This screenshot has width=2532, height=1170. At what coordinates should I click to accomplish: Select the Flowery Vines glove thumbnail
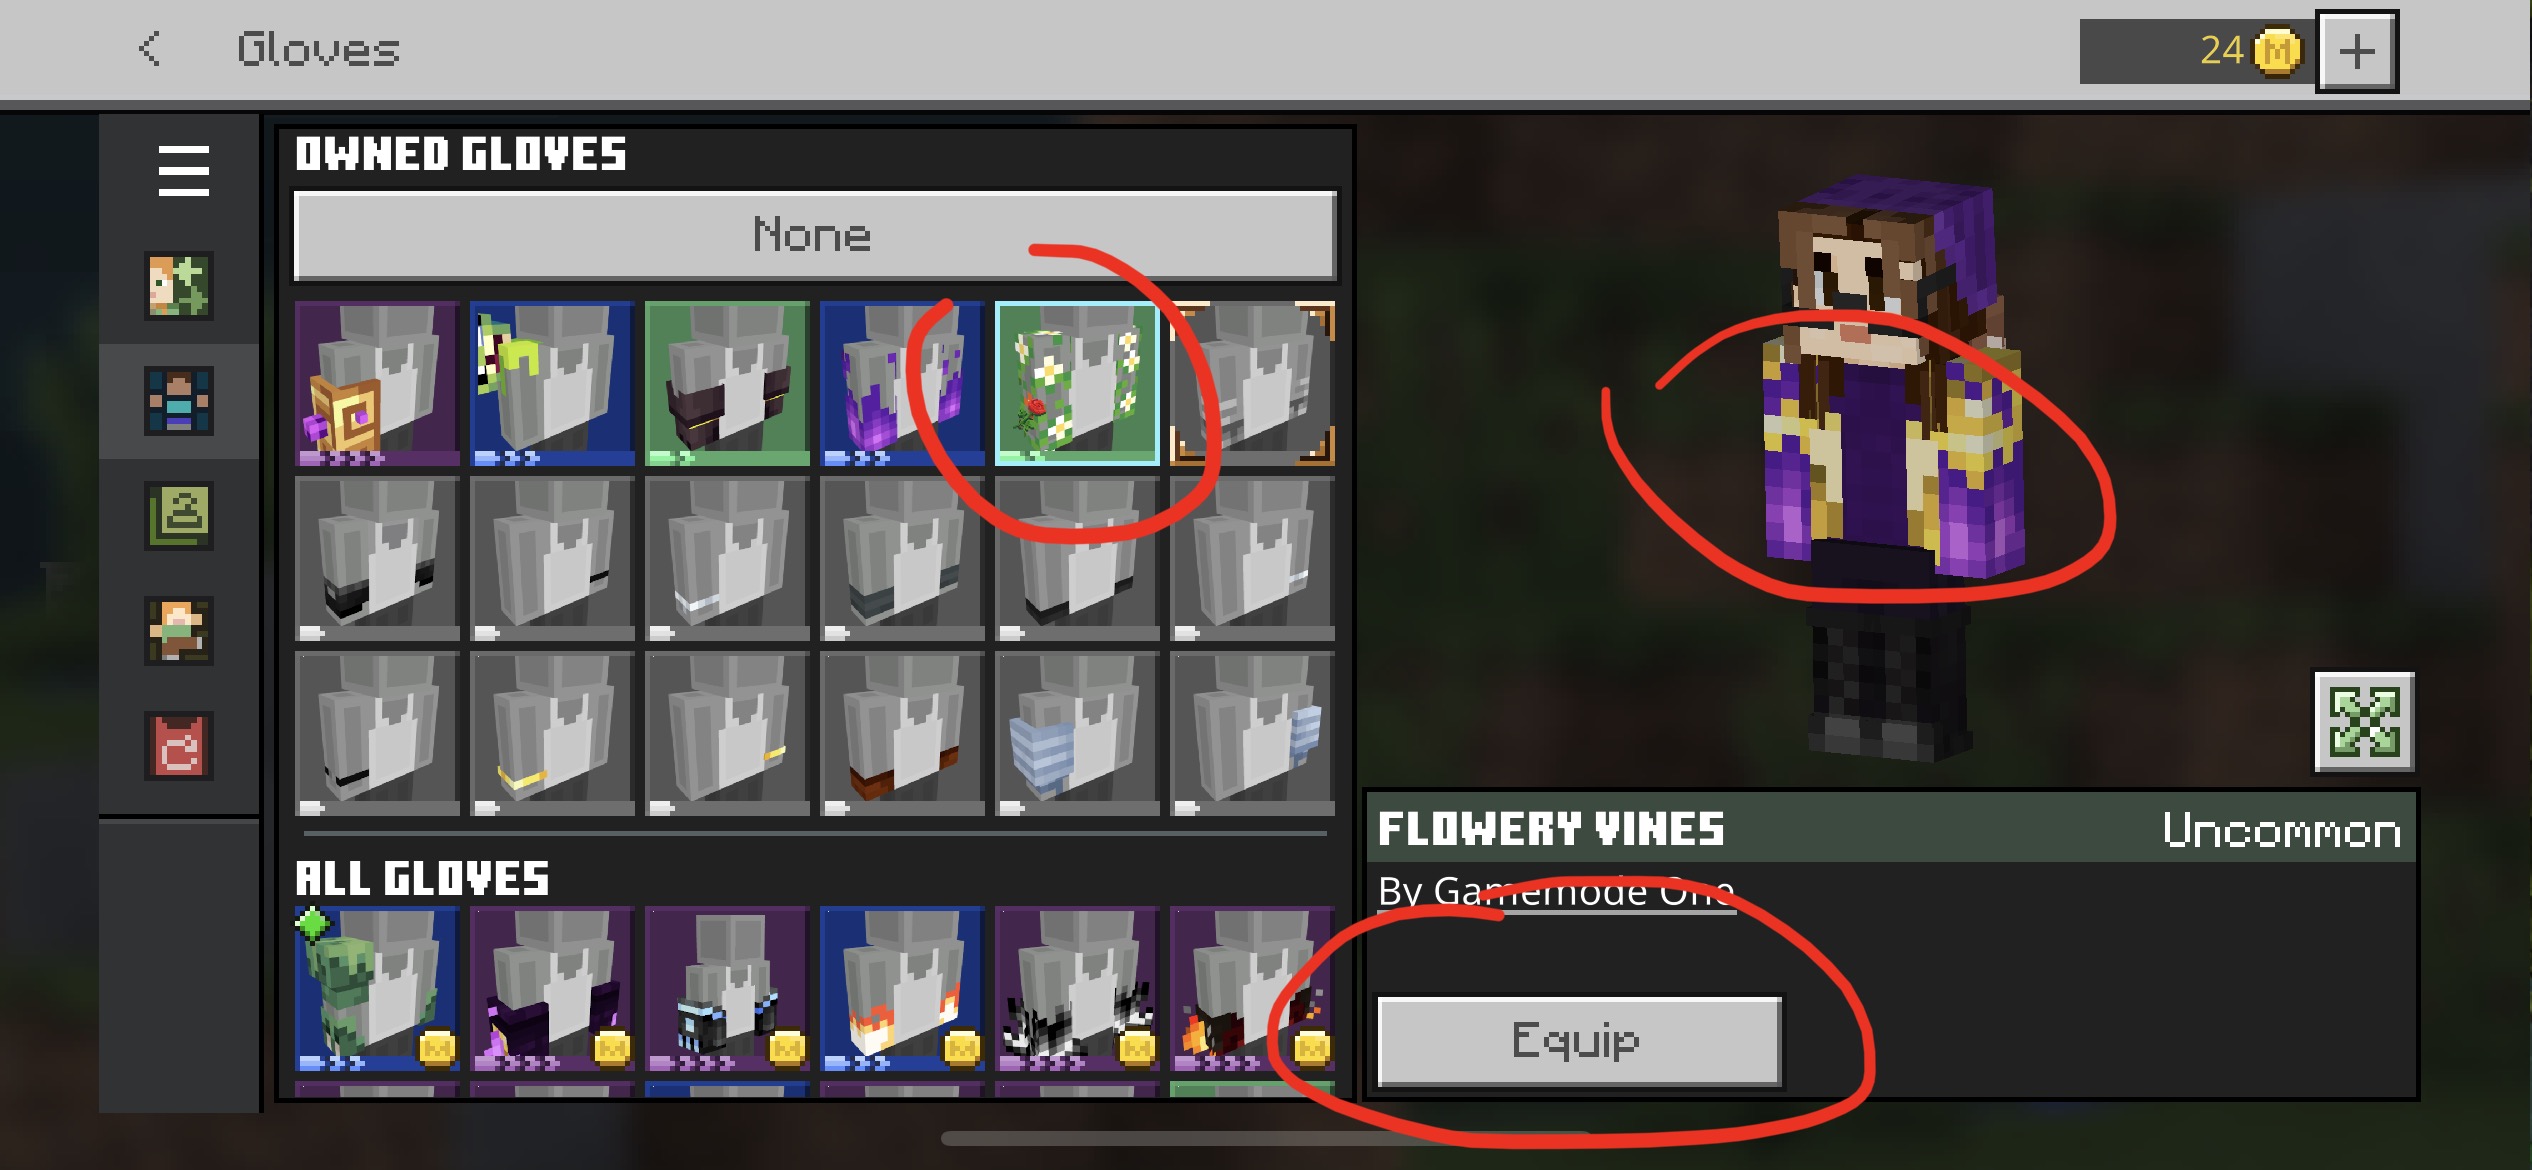pyautogui.click(x=1077, y=384)
